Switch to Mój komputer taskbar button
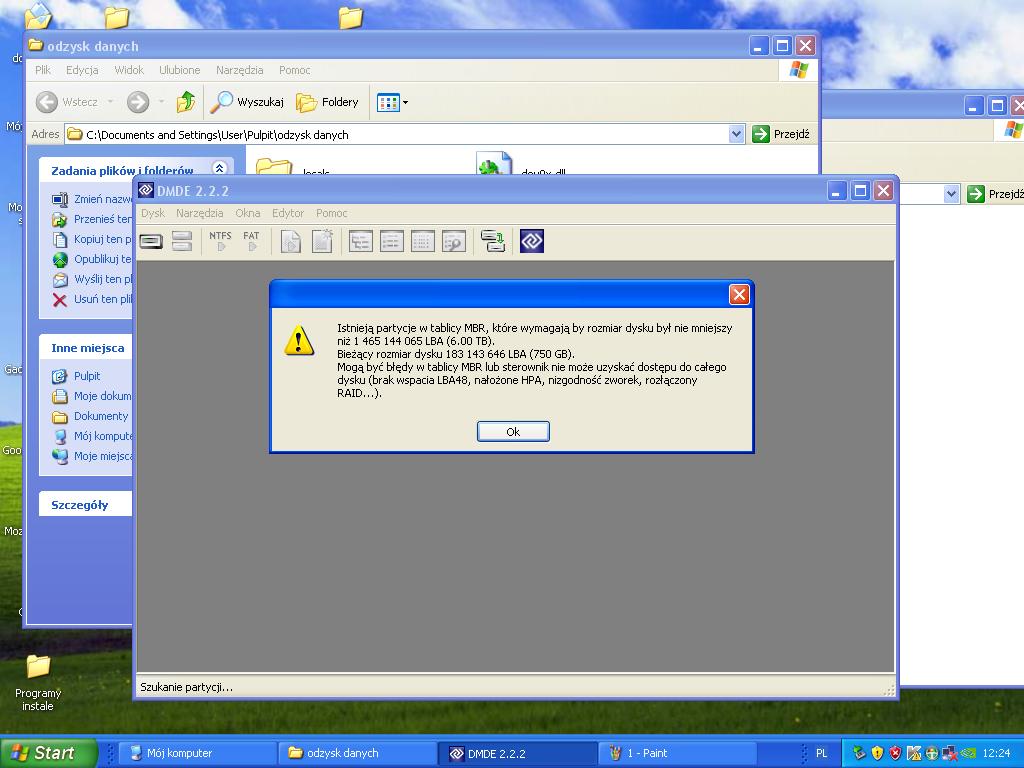The height and width of the screenshot is (768, 1024). [199, 753]
